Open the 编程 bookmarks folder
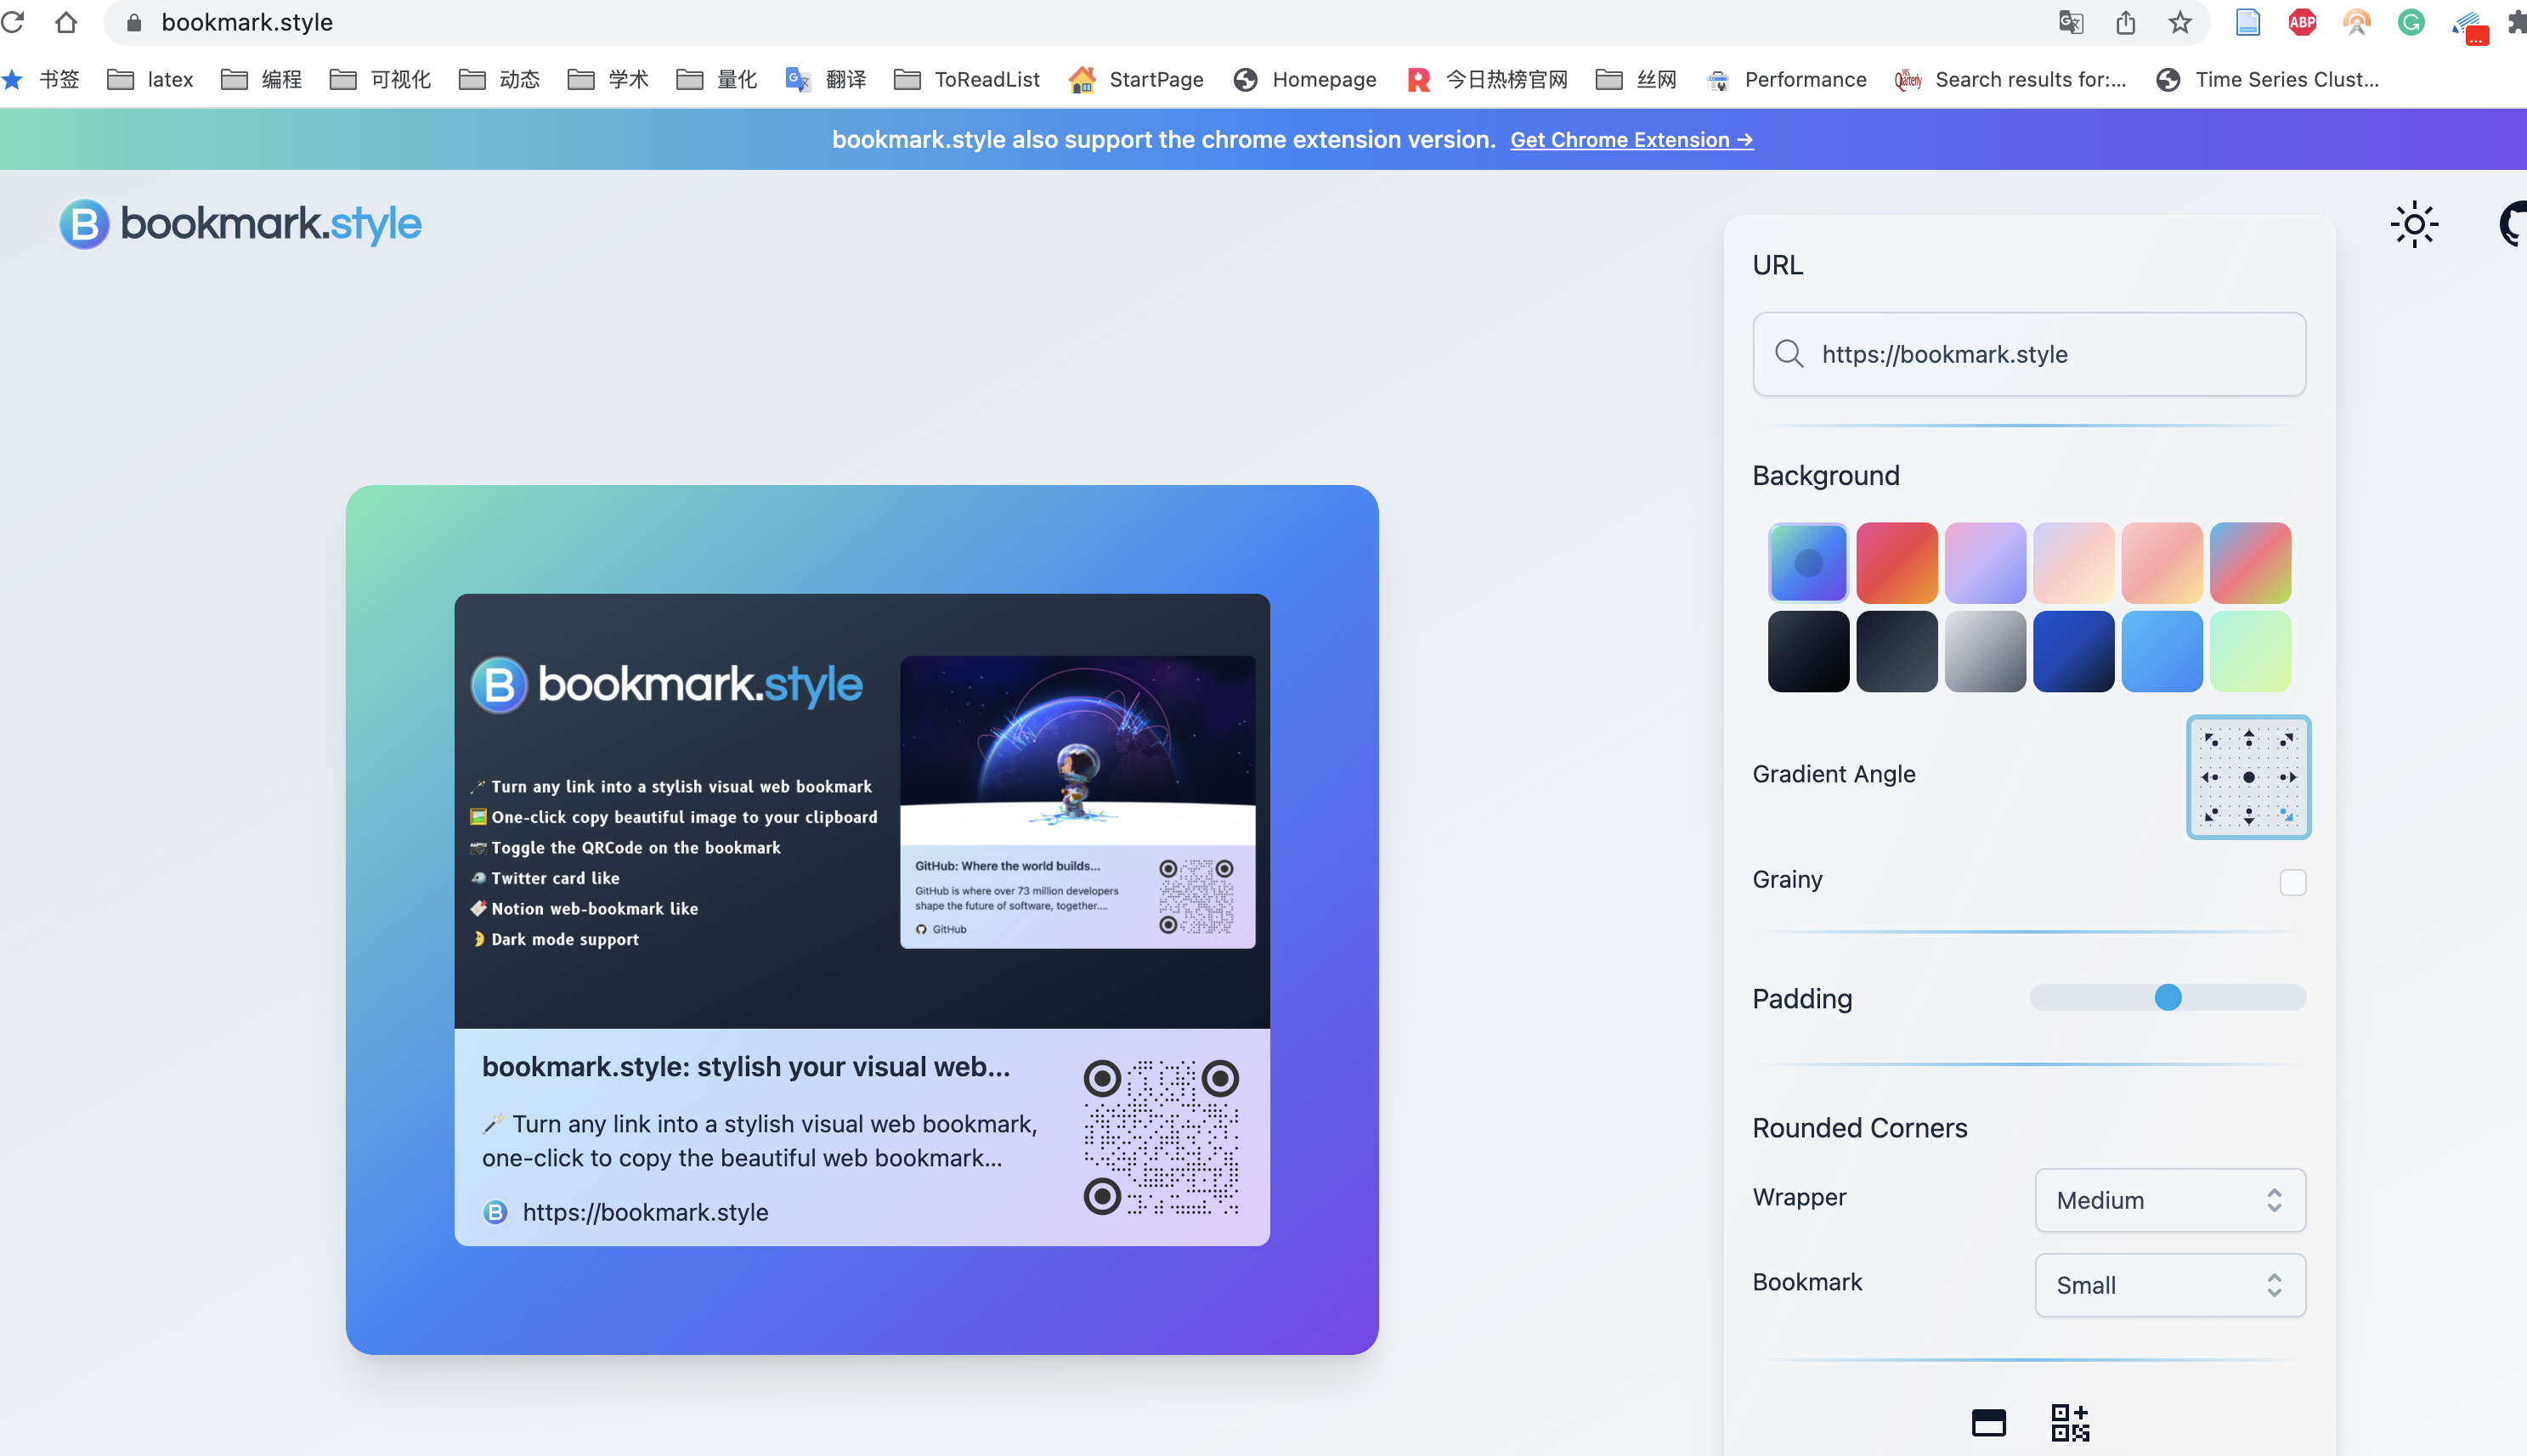 (x=261, y=79)
